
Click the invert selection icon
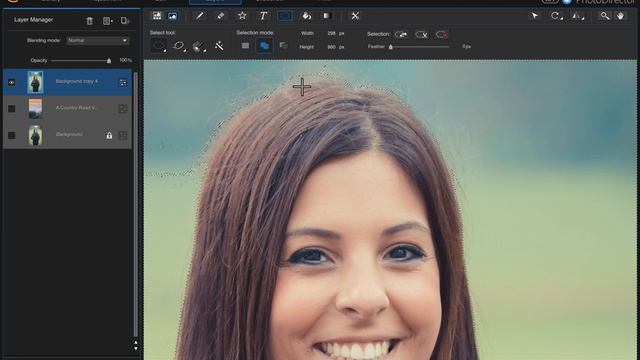point(401,34)
